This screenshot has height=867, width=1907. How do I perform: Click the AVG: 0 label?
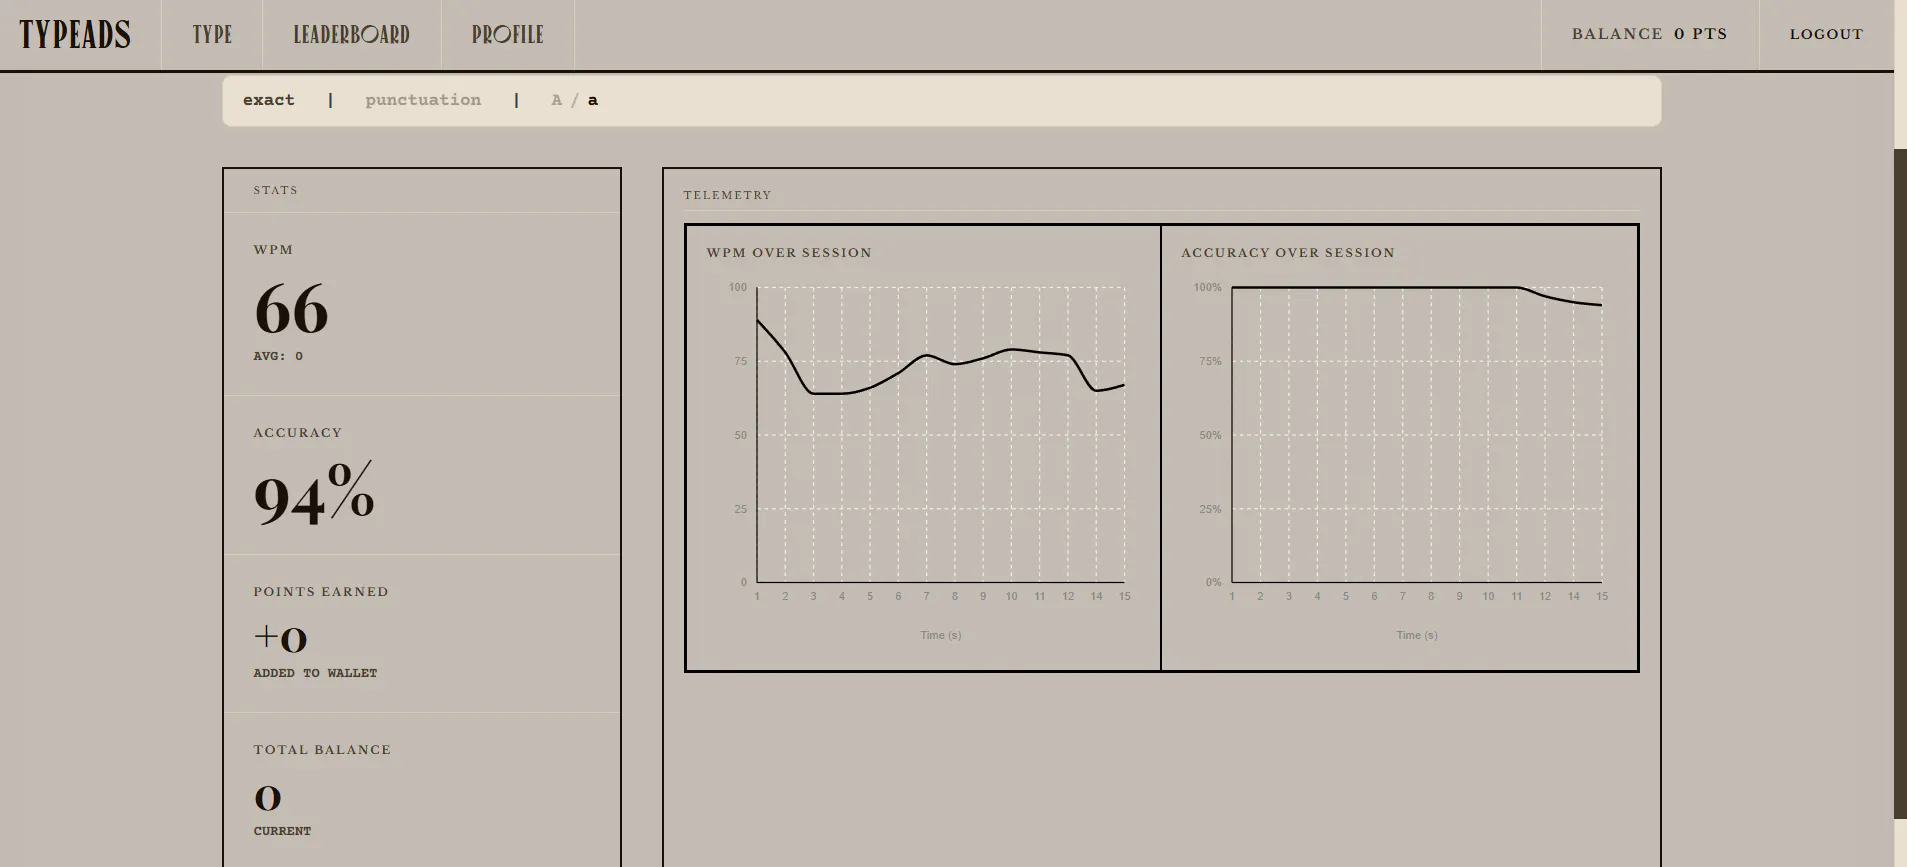[x=278, y=356]
